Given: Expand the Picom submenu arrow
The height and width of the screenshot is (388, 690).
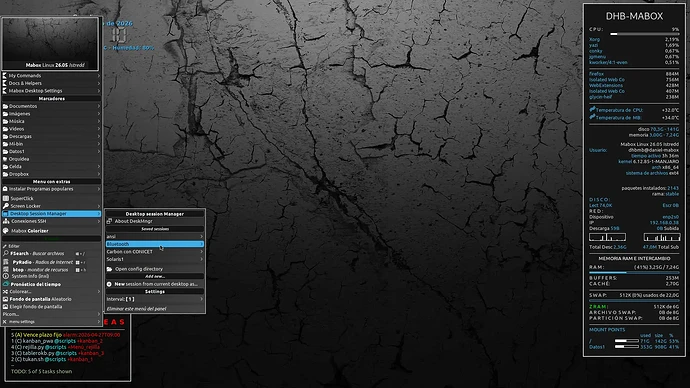Looking at the screenshot, I should [x=99, y=314].
